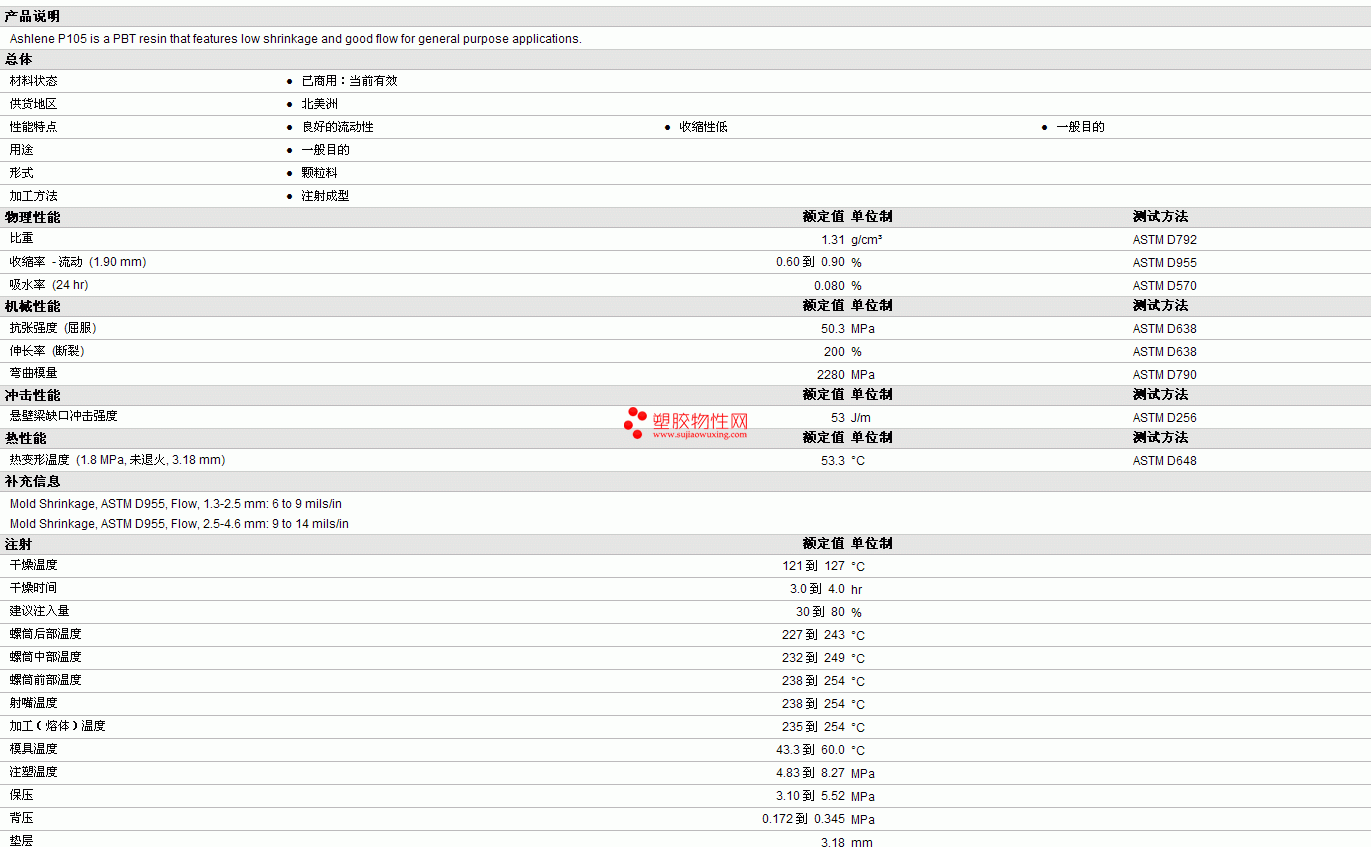The image size is (1371, 847).
Task: Click the drying temperature value "121 到 127"
Action: point(814,566)
